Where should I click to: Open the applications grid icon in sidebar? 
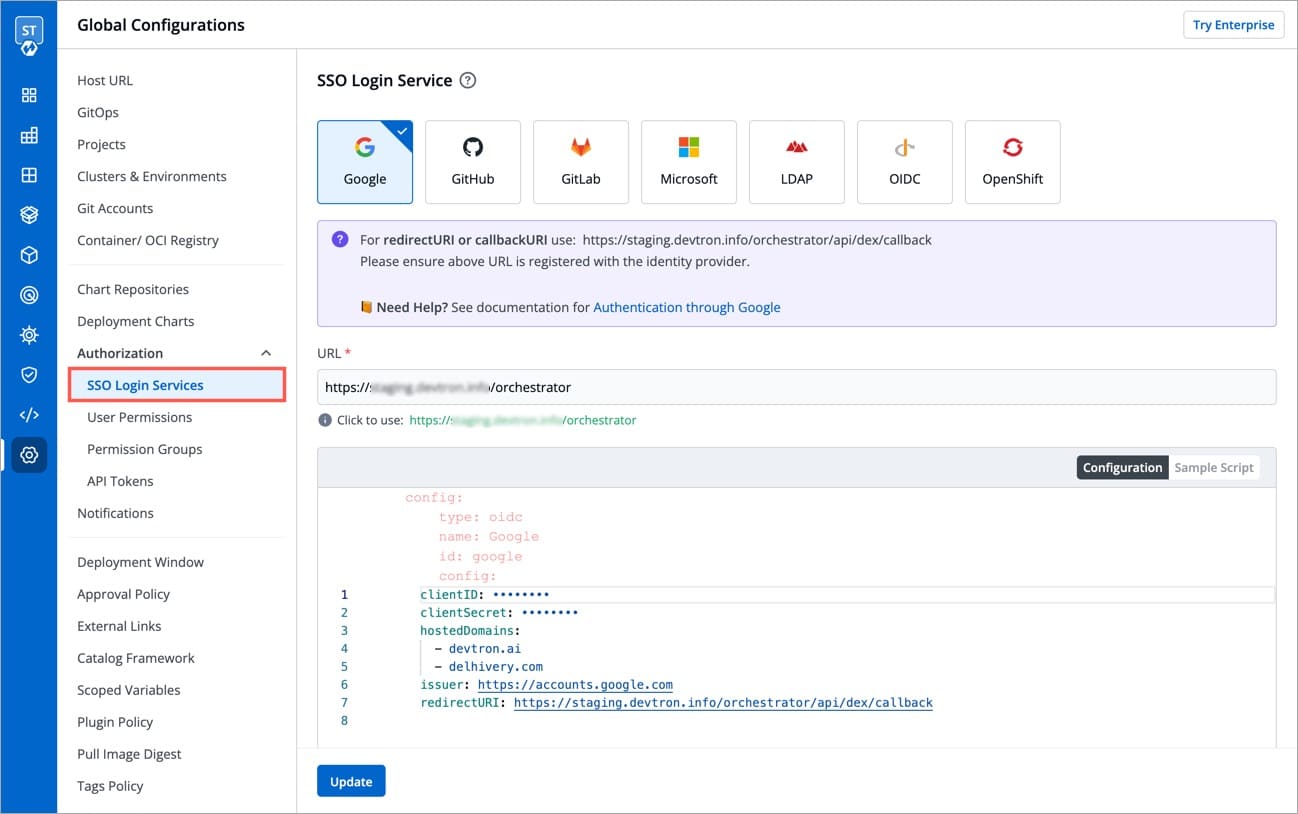[29, 95]
